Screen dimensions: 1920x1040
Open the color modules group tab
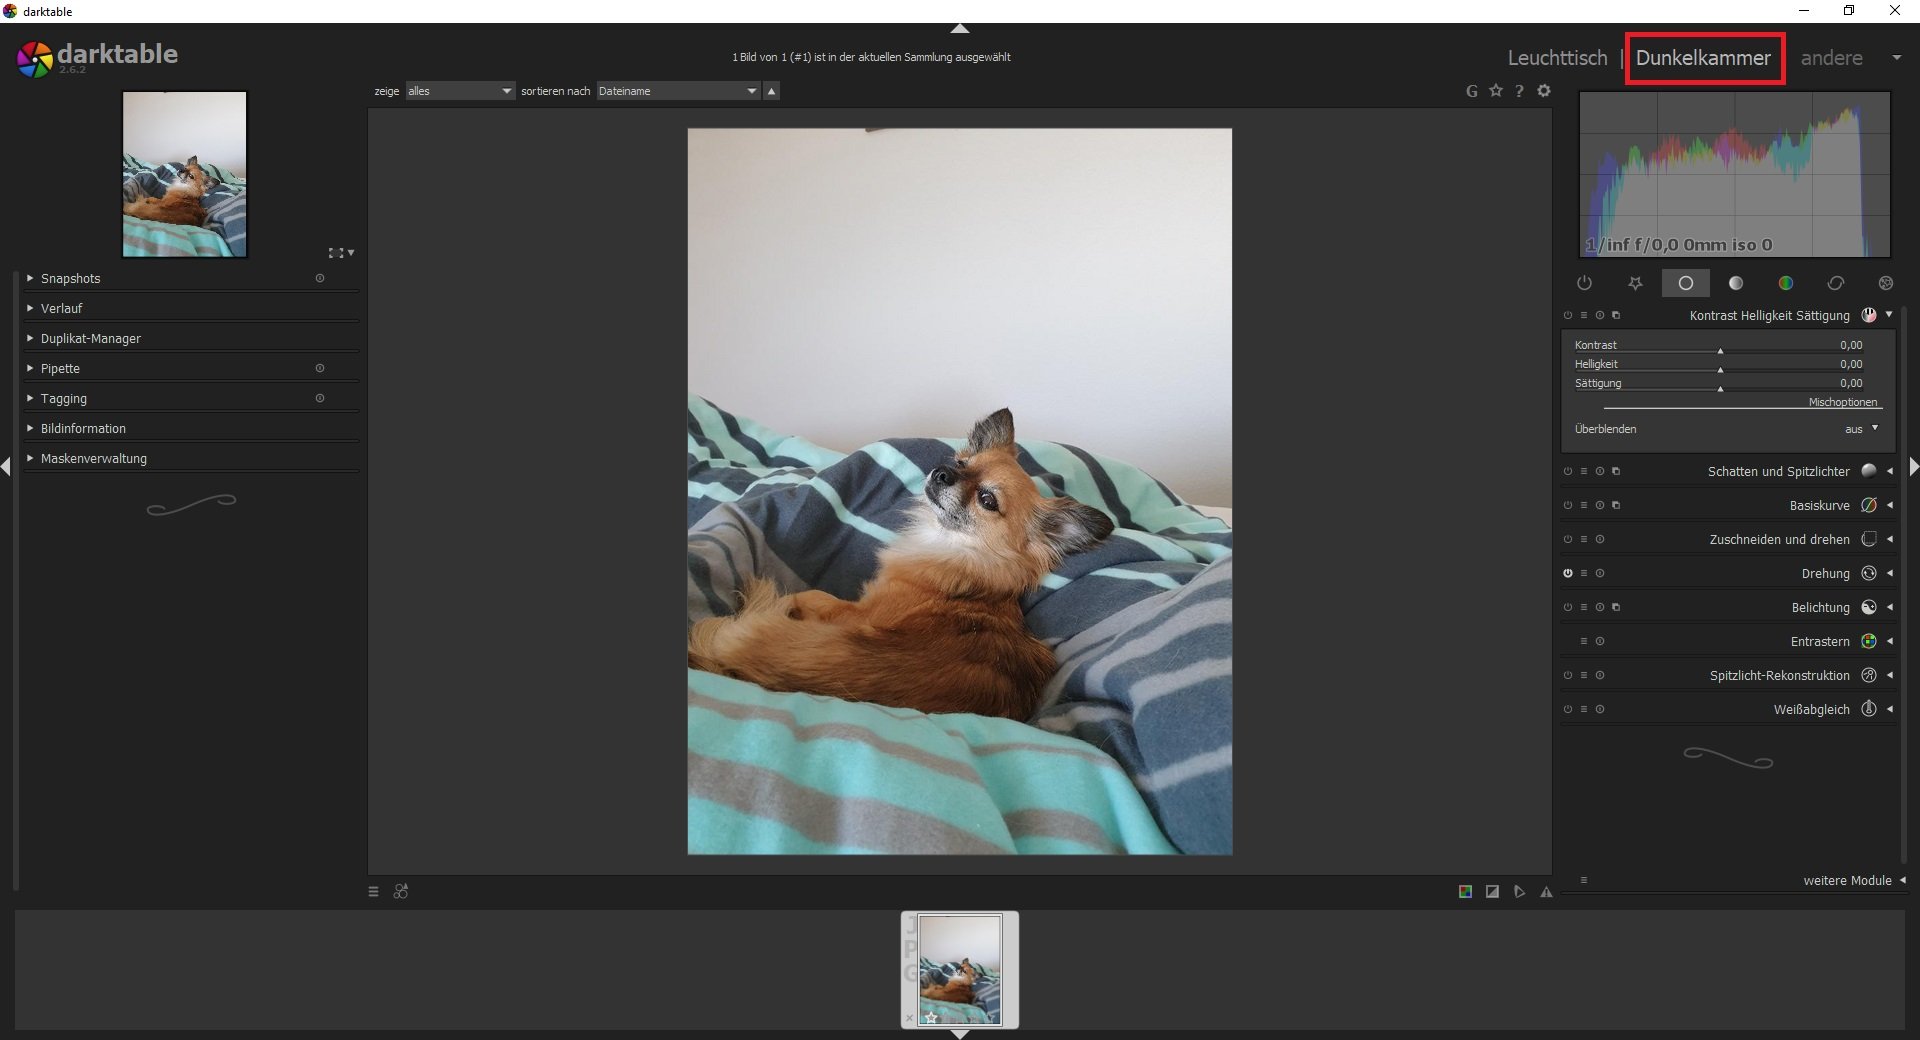click(1785, 283)
